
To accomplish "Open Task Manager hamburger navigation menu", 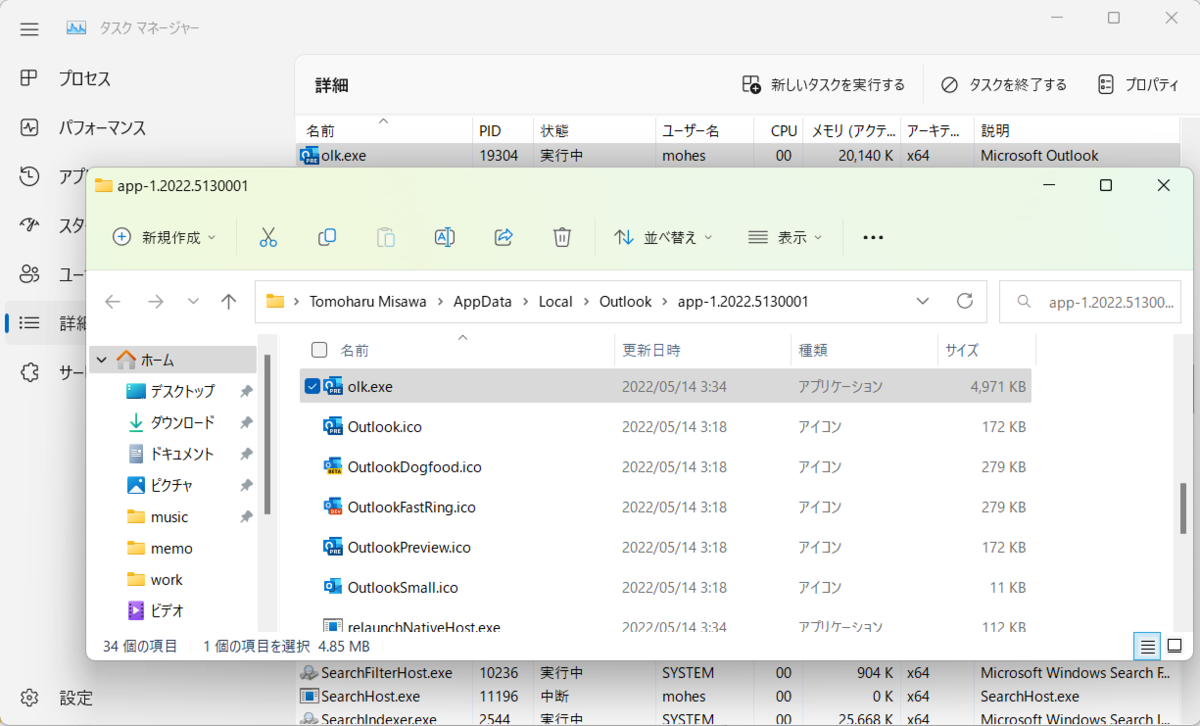I will [29, 29].
